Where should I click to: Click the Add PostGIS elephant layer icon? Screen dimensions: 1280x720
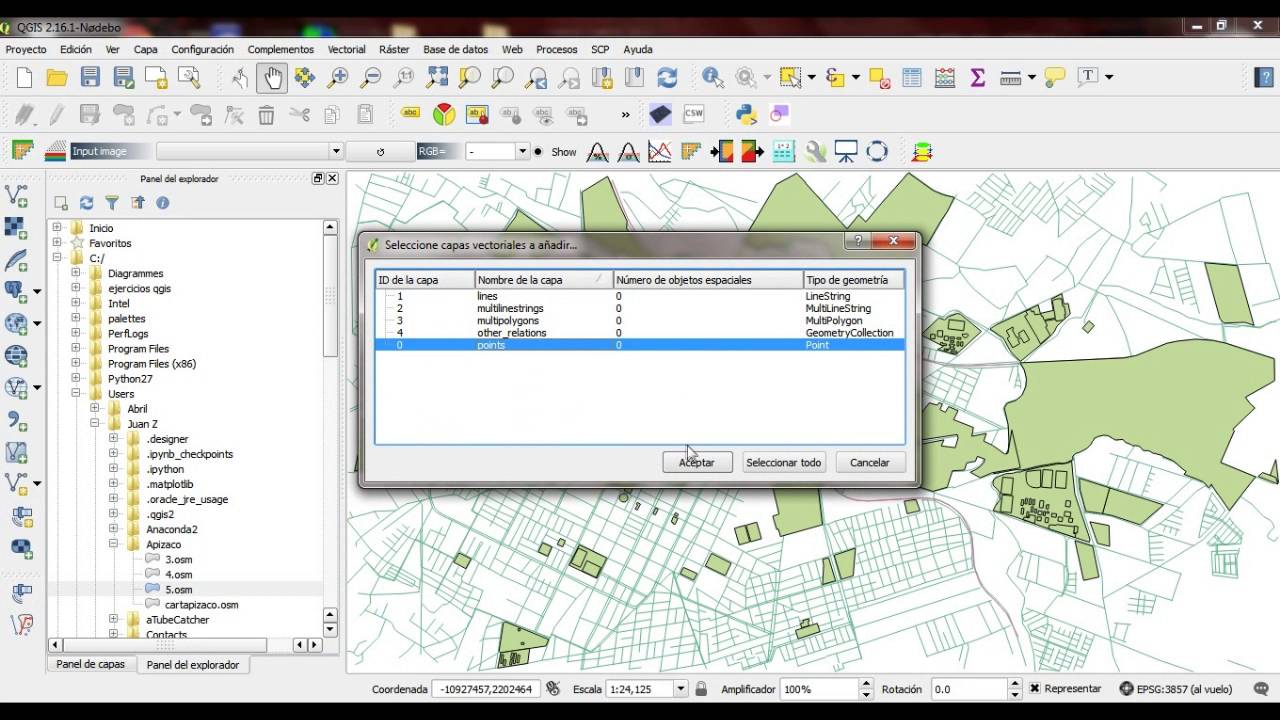pos(16,291)
